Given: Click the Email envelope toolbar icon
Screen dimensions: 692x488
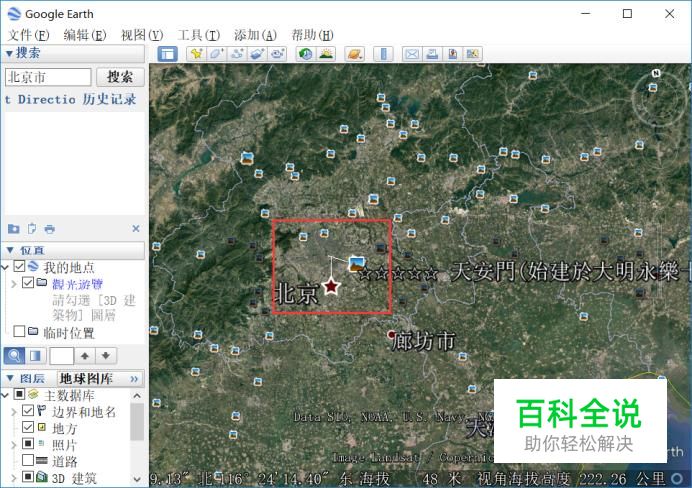Looking at the screenshot, I should point(412,54).
